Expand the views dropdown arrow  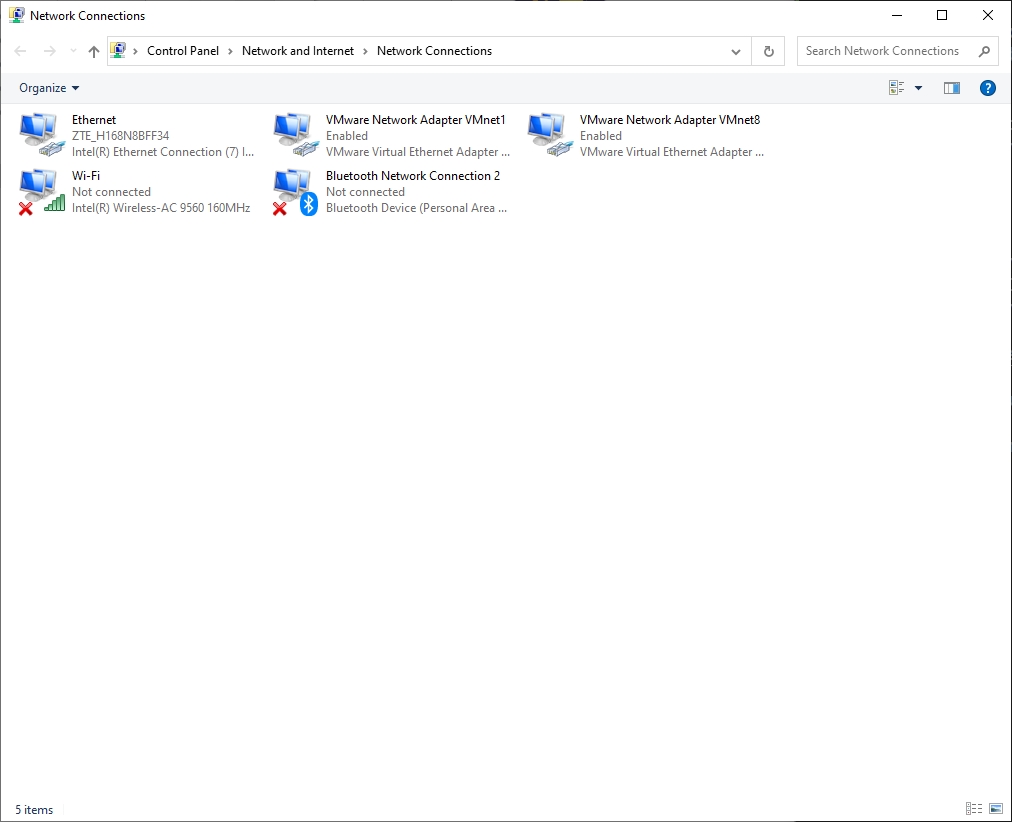918,87
